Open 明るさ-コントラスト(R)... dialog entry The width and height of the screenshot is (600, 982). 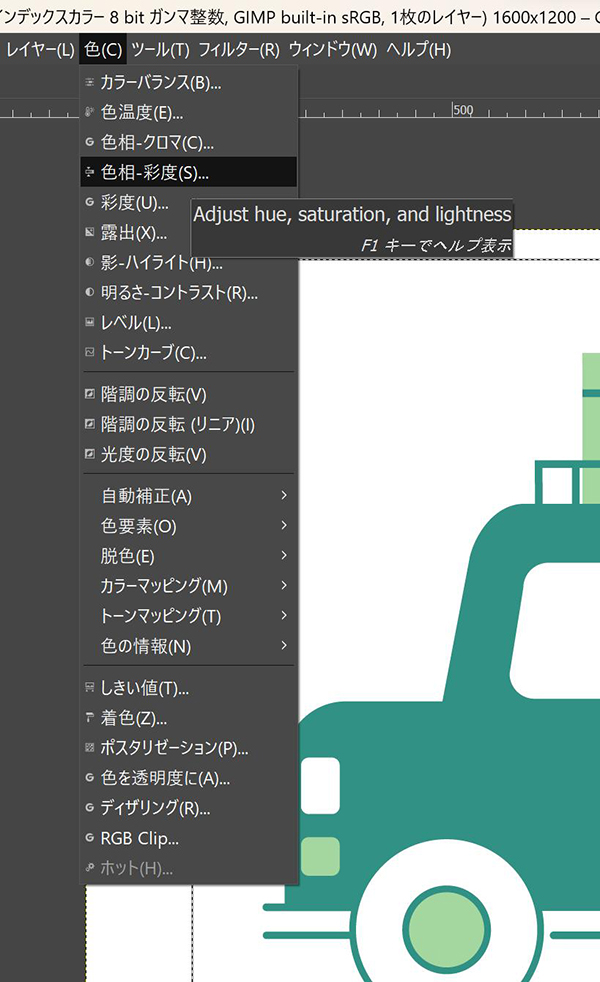189,292
